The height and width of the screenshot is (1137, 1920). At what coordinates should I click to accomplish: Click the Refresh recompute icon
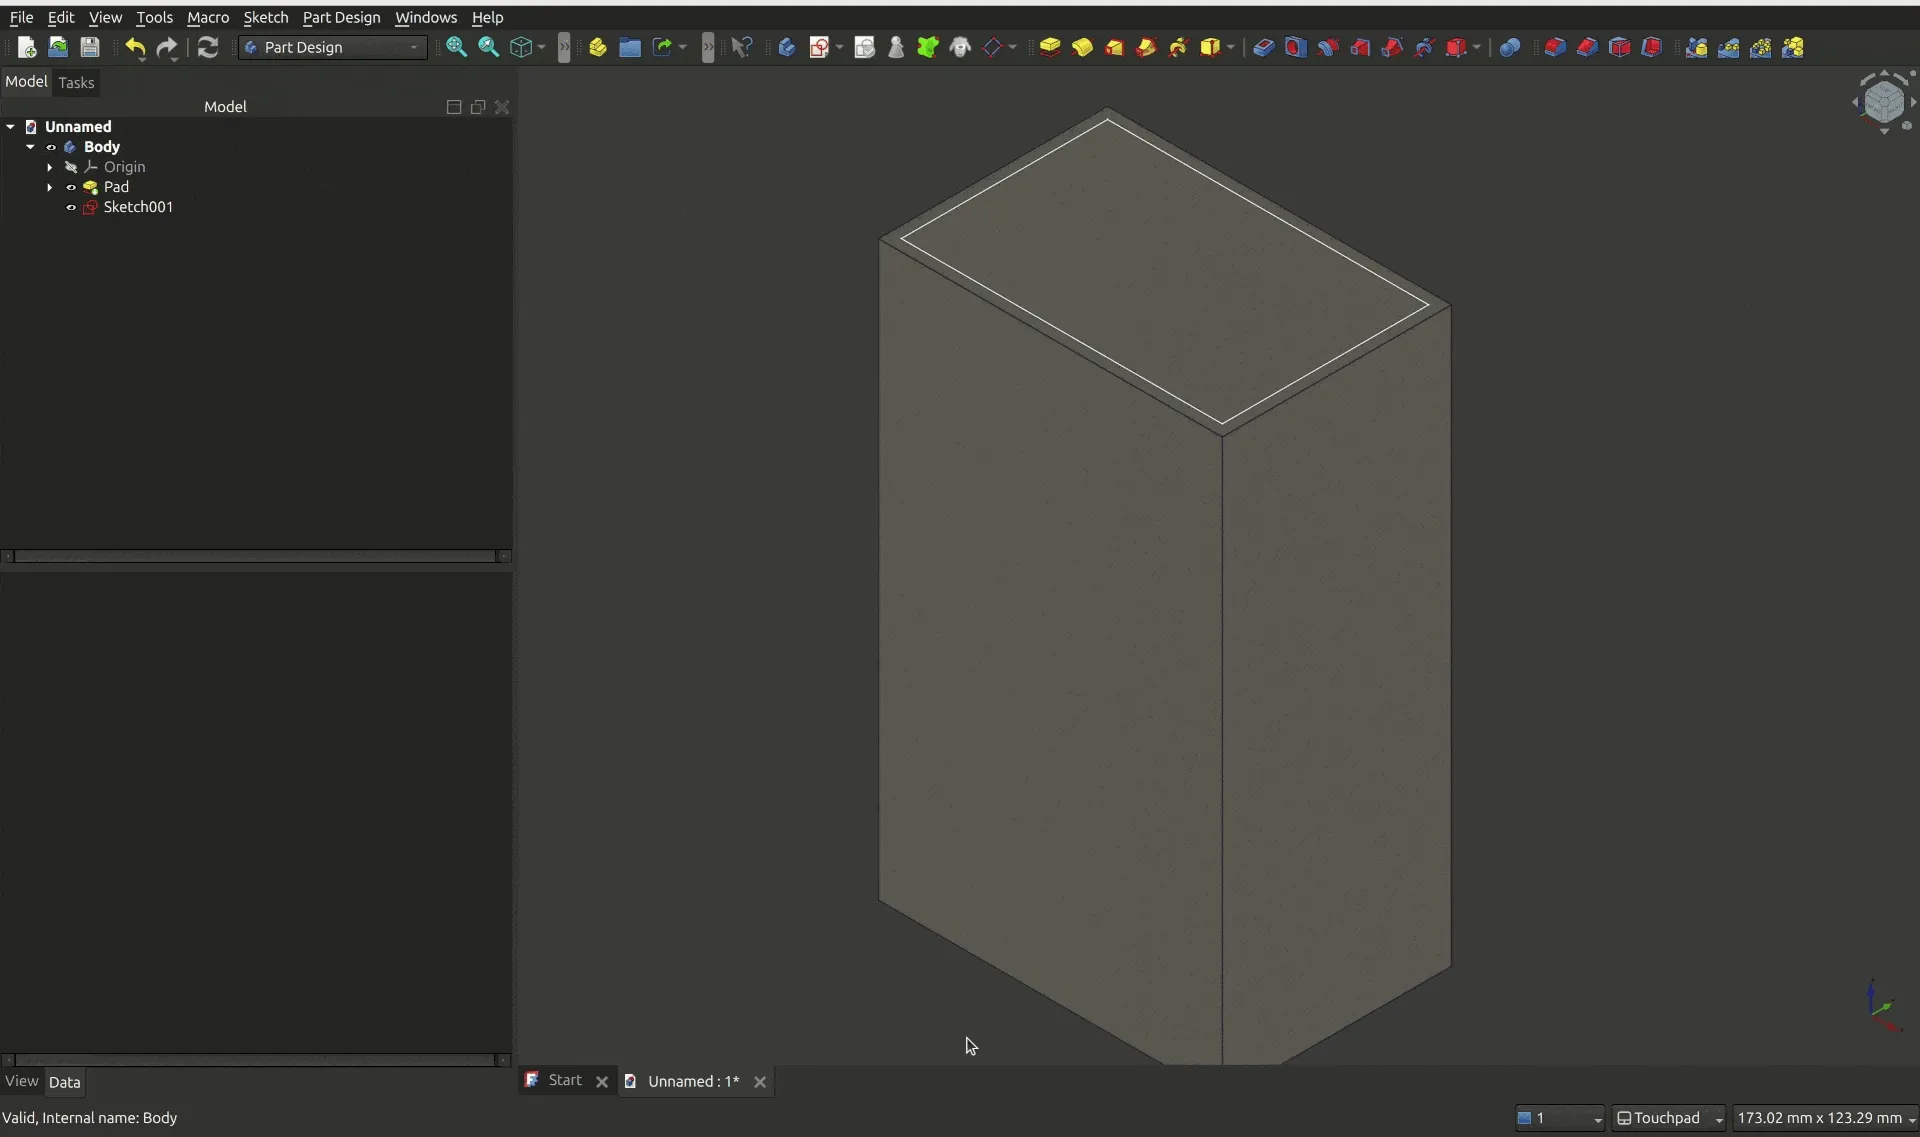(x=208, y=47)
